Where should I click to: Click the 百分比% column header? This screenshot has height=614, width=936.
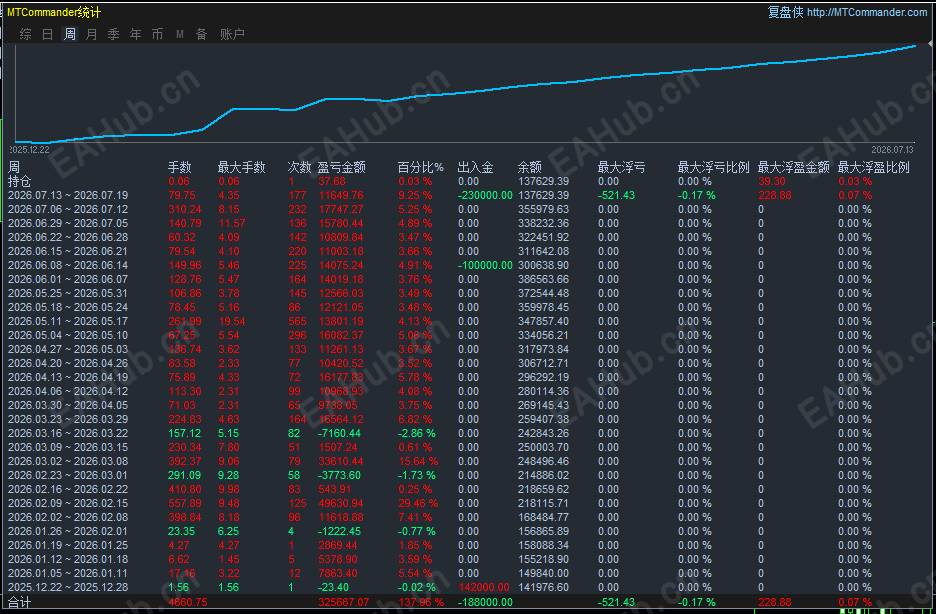click(421, 168)
